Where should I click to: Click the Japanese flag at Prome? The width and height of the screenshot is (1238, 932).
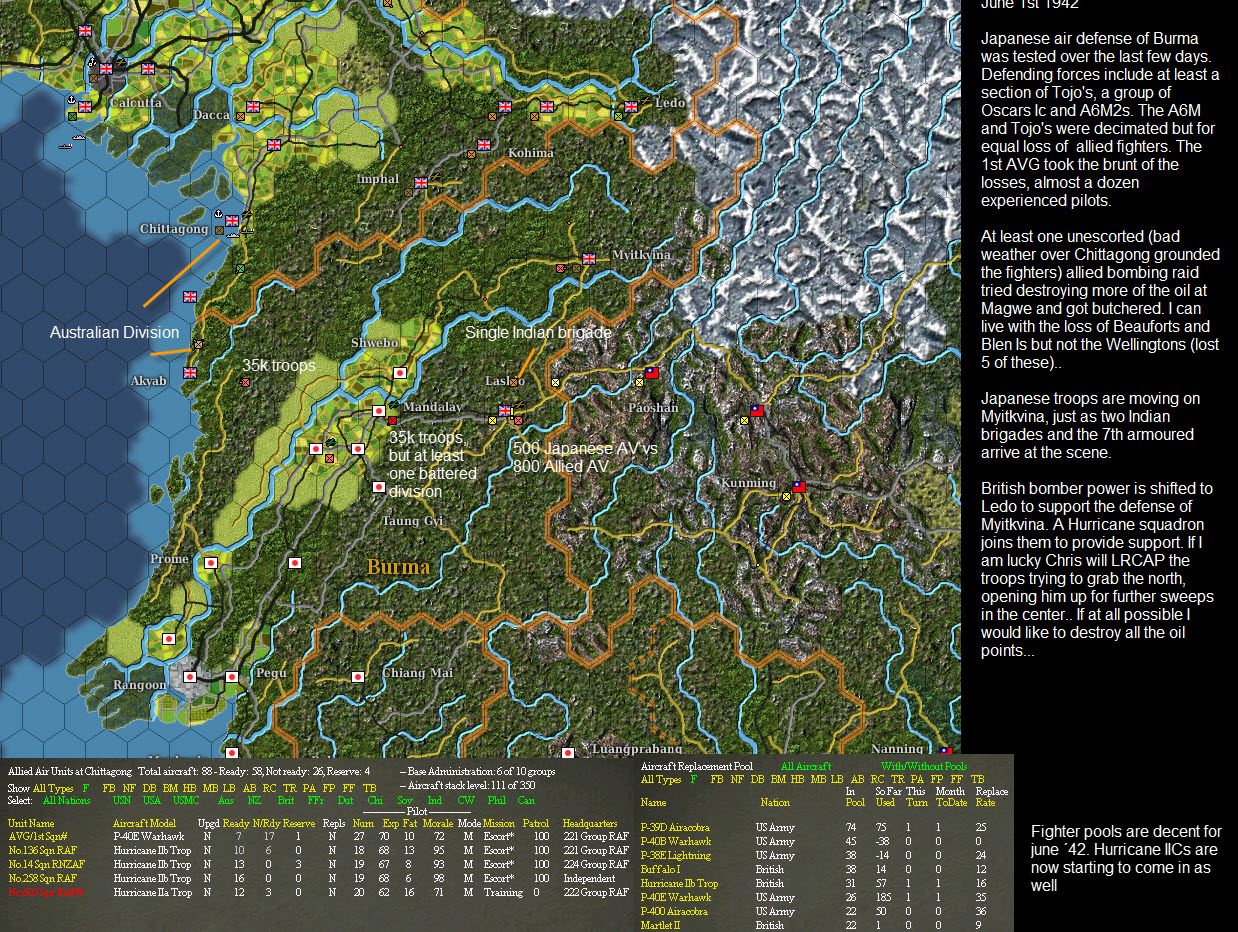tap(211, 563)
